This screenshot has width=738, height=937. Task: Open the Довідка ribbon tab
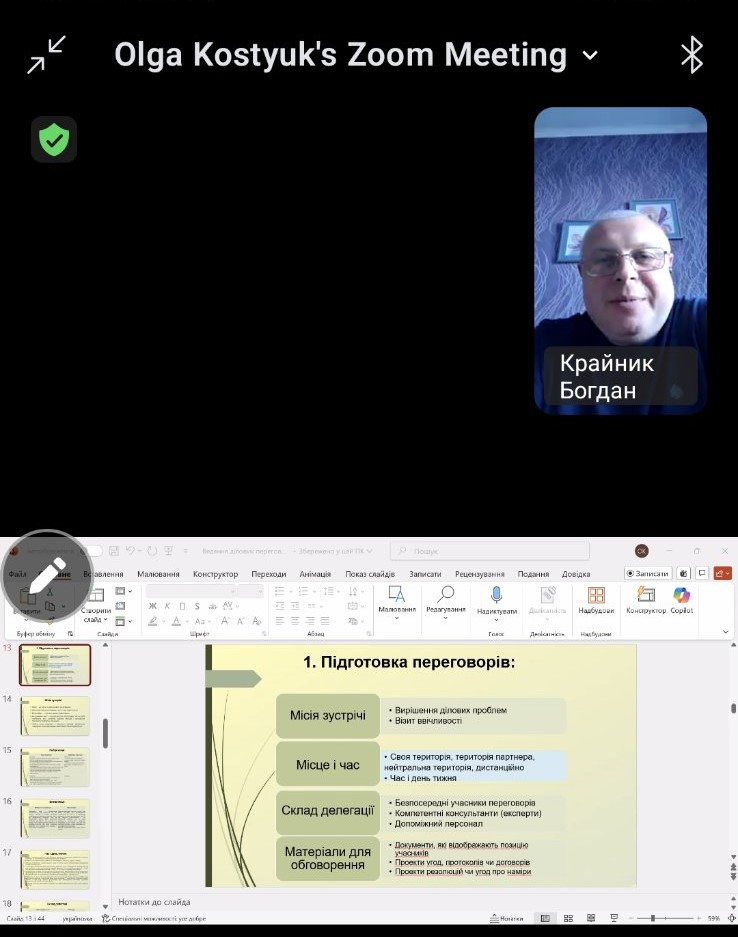[x=576, y=574]
